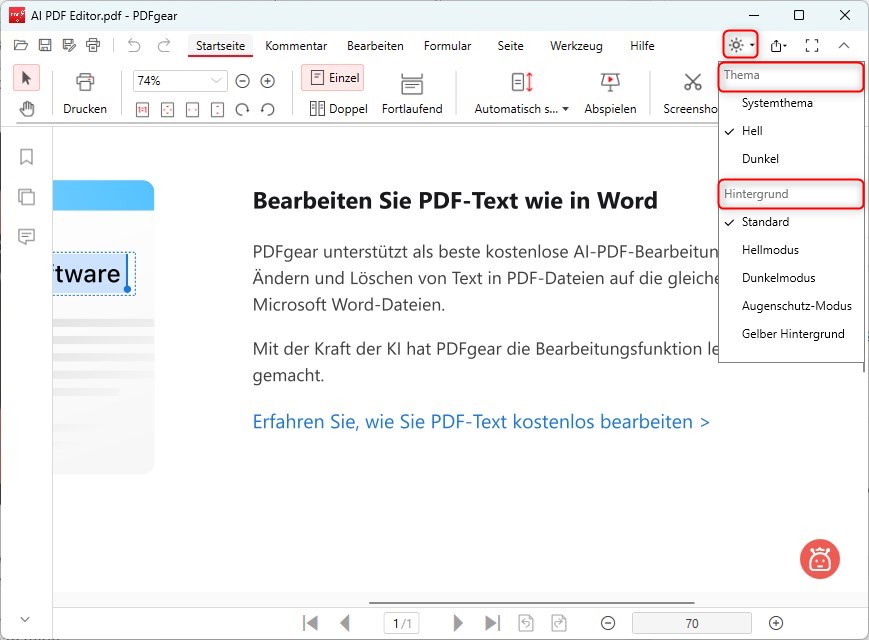Screen dimensions: 869x640
Task: Click the bottom zoom value 70 field
Action: coord(692,623)
